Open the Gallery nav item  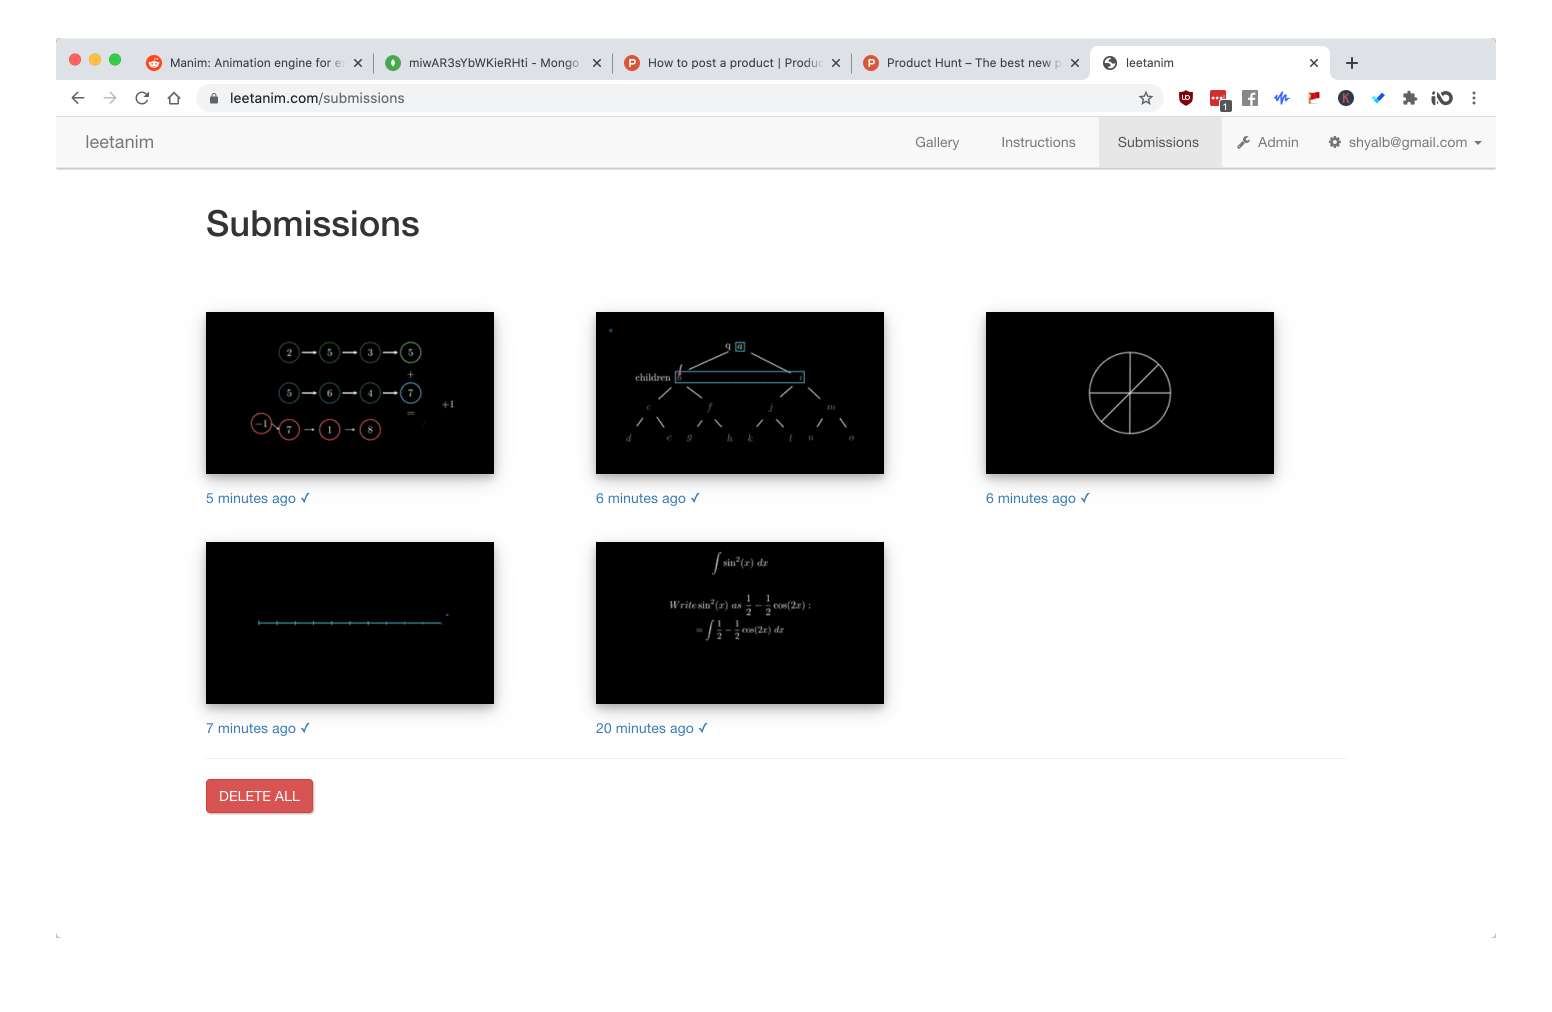tap(937, 142)
